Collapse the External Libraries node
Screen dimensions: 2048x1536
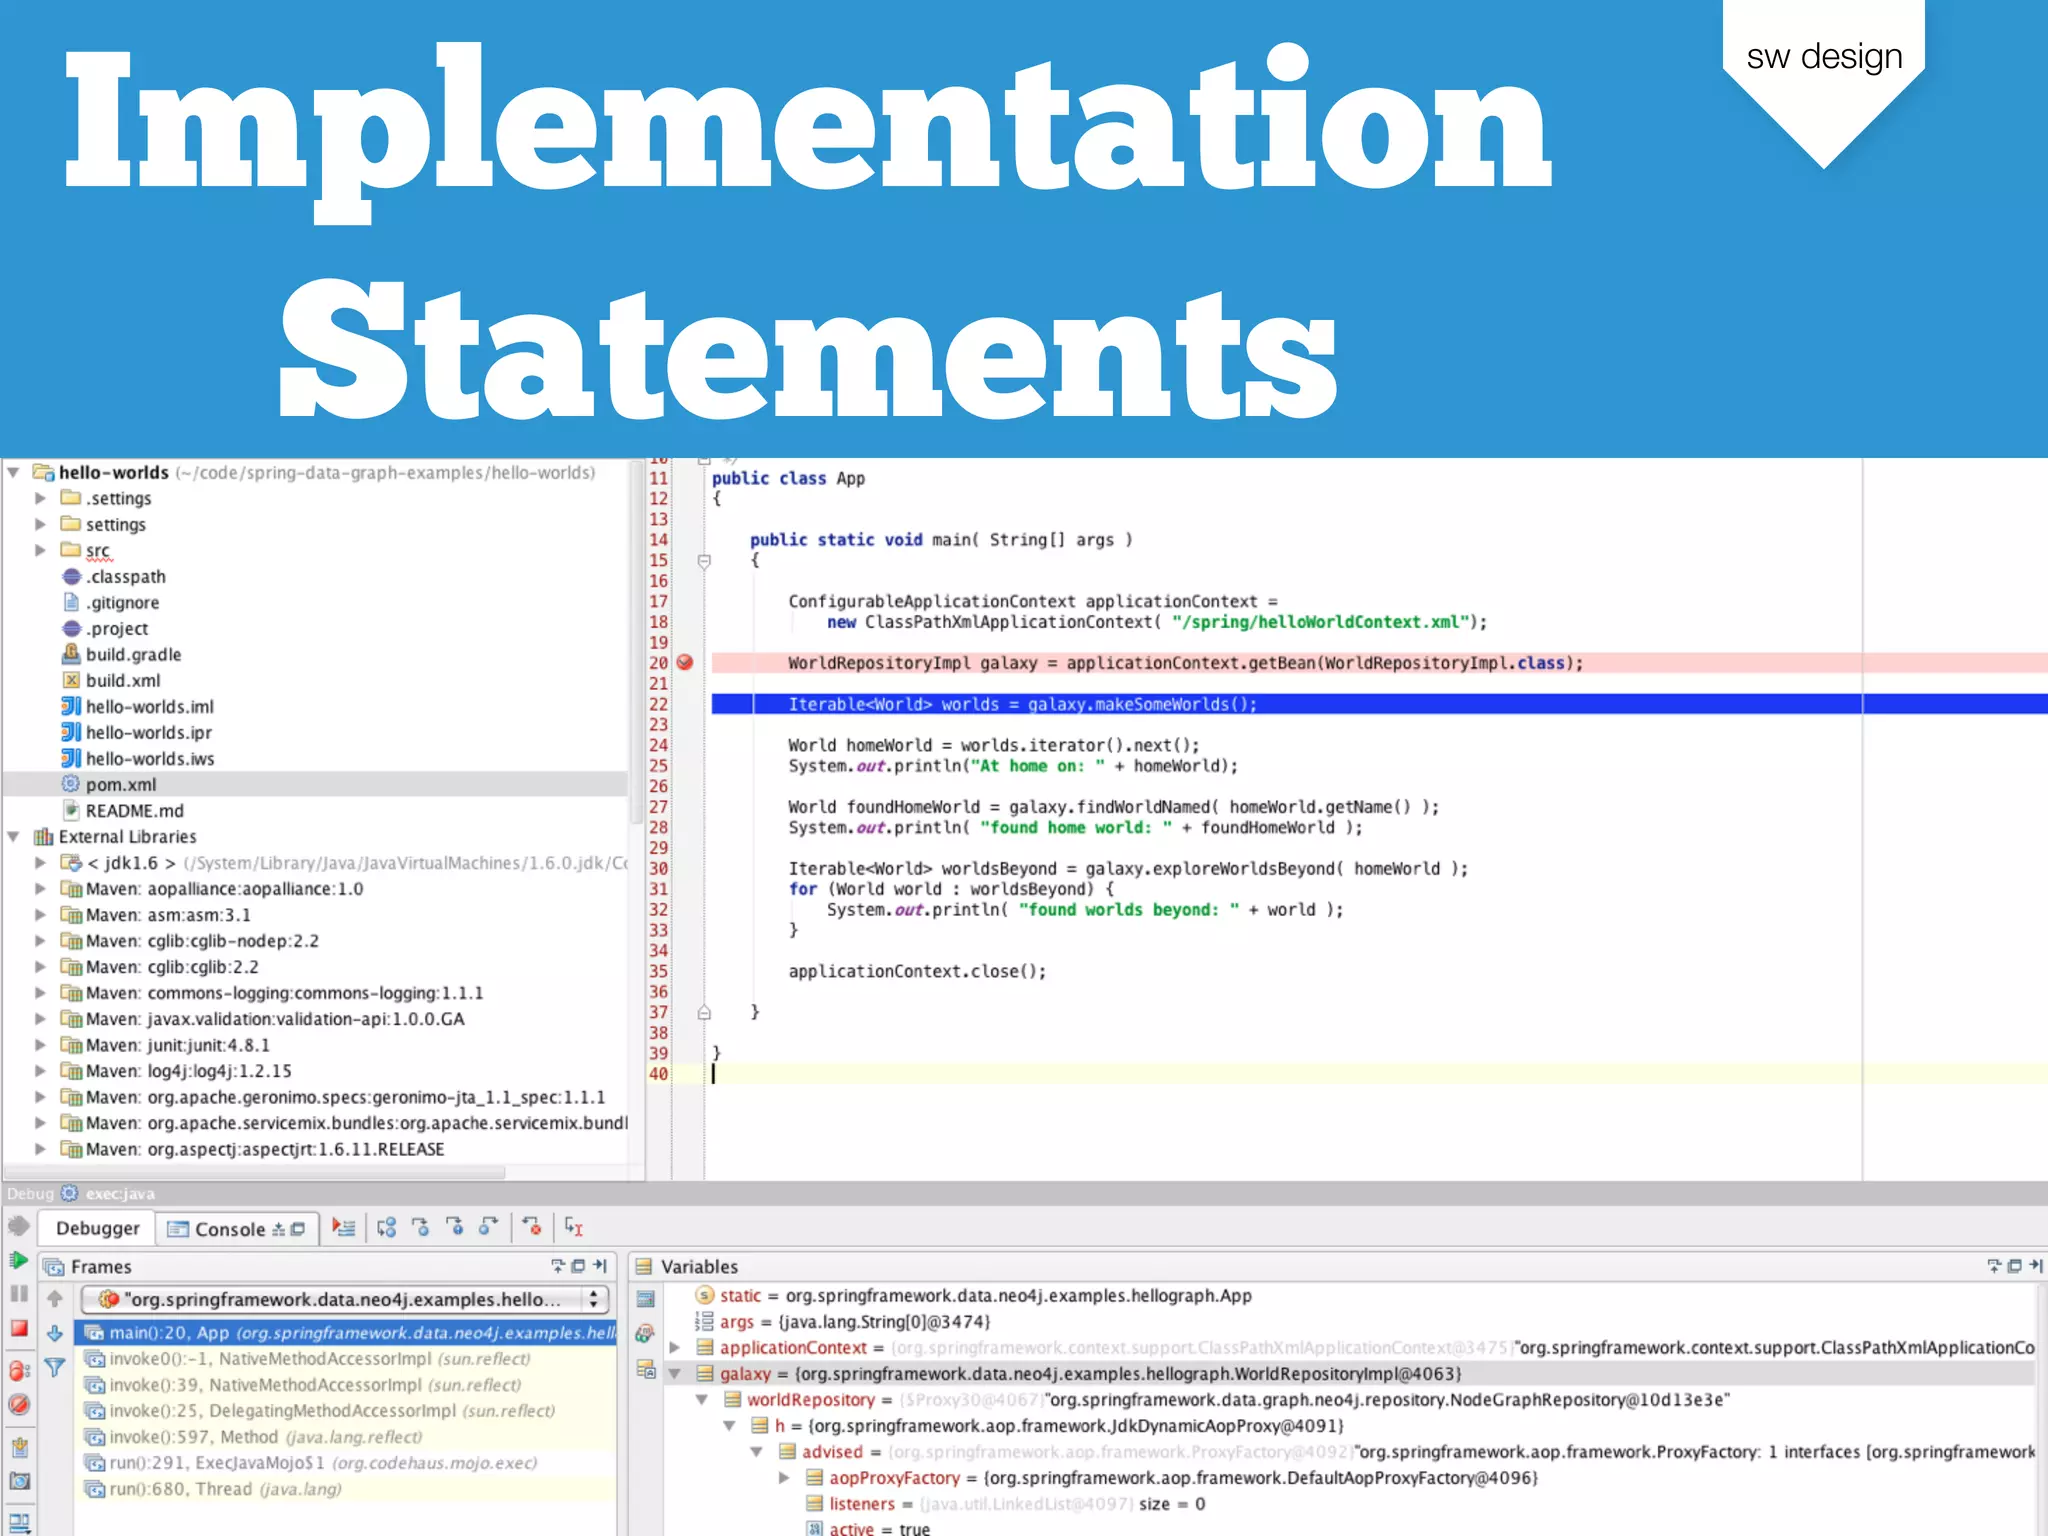point(14,836)
